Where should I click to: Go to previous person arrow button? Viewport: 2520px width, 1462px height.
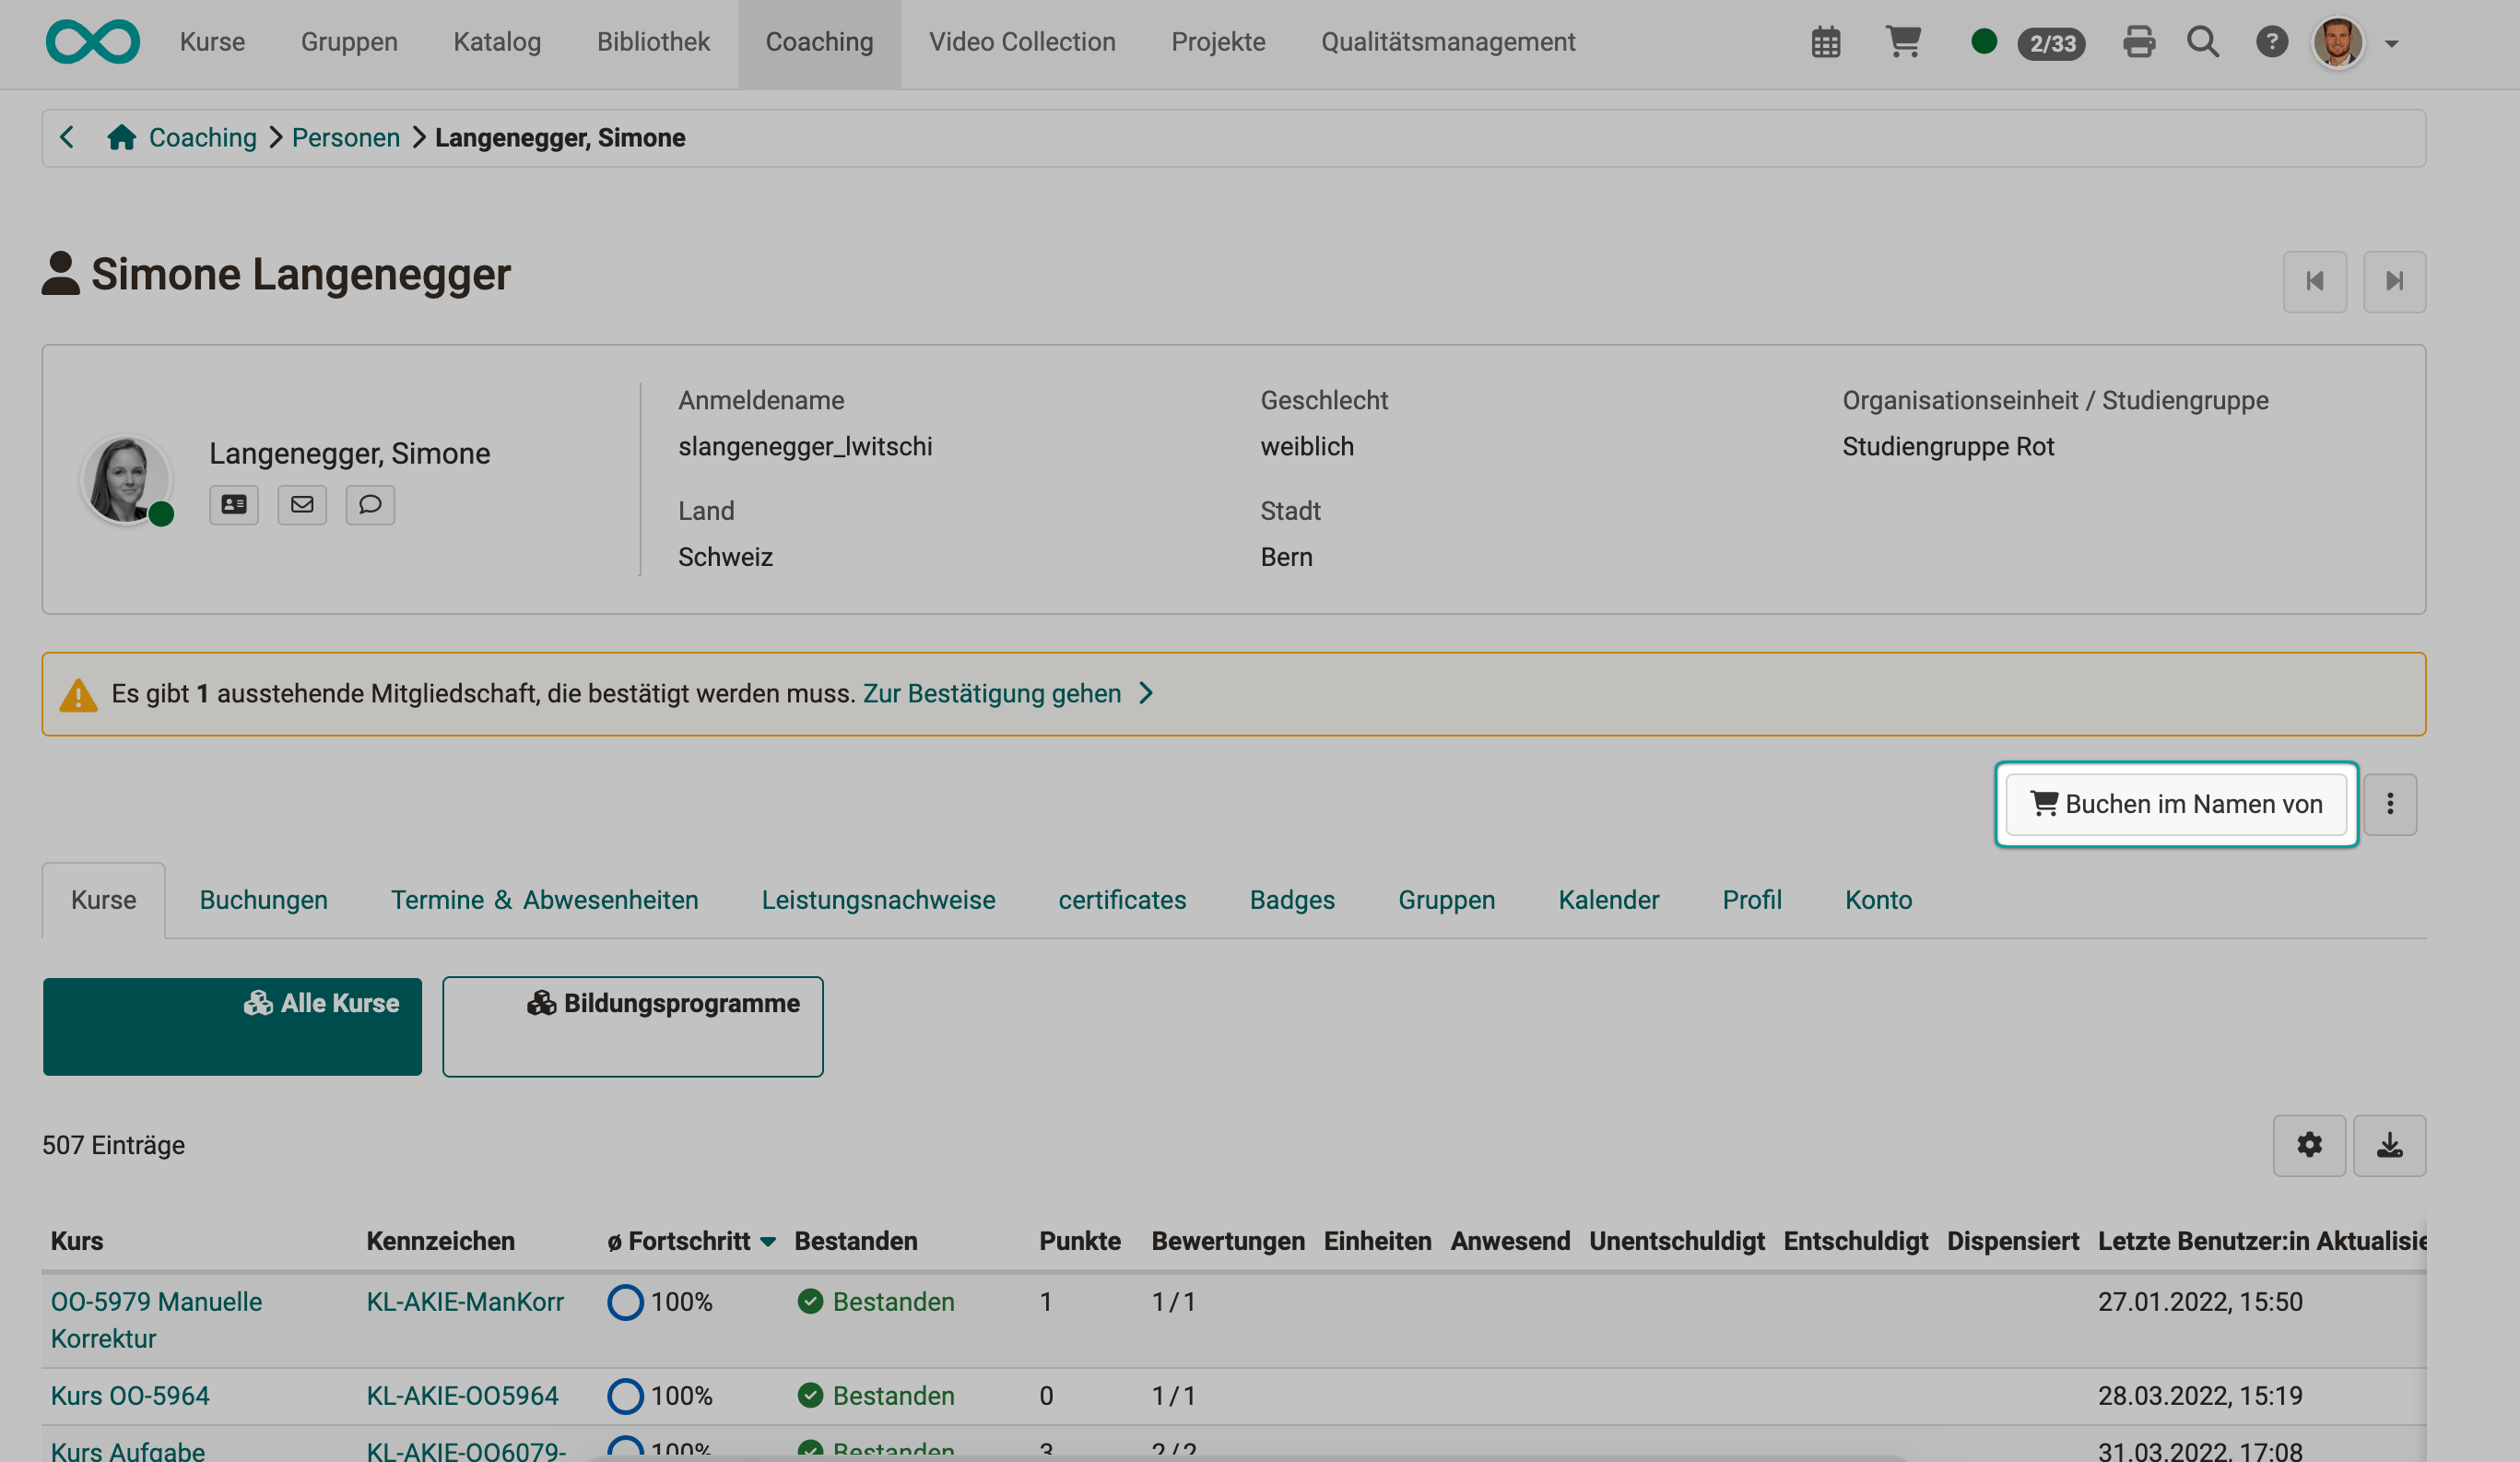pyautogui.click(x=2314, y=282)
